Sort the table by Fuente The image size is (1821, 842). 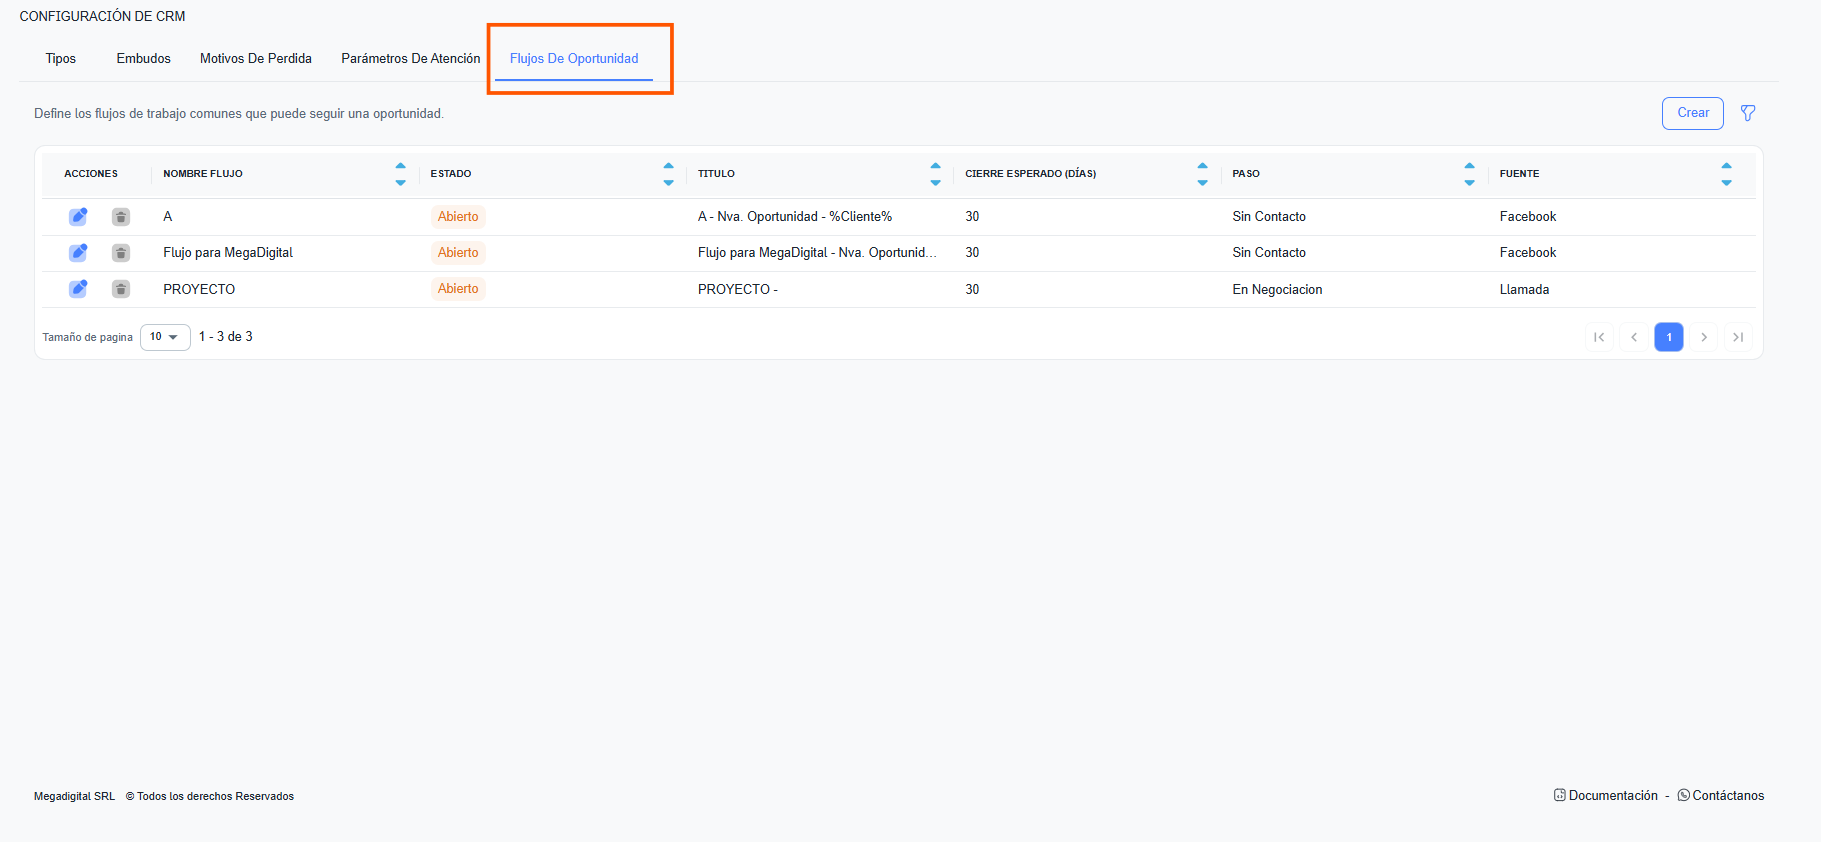tap(1725, 174)
